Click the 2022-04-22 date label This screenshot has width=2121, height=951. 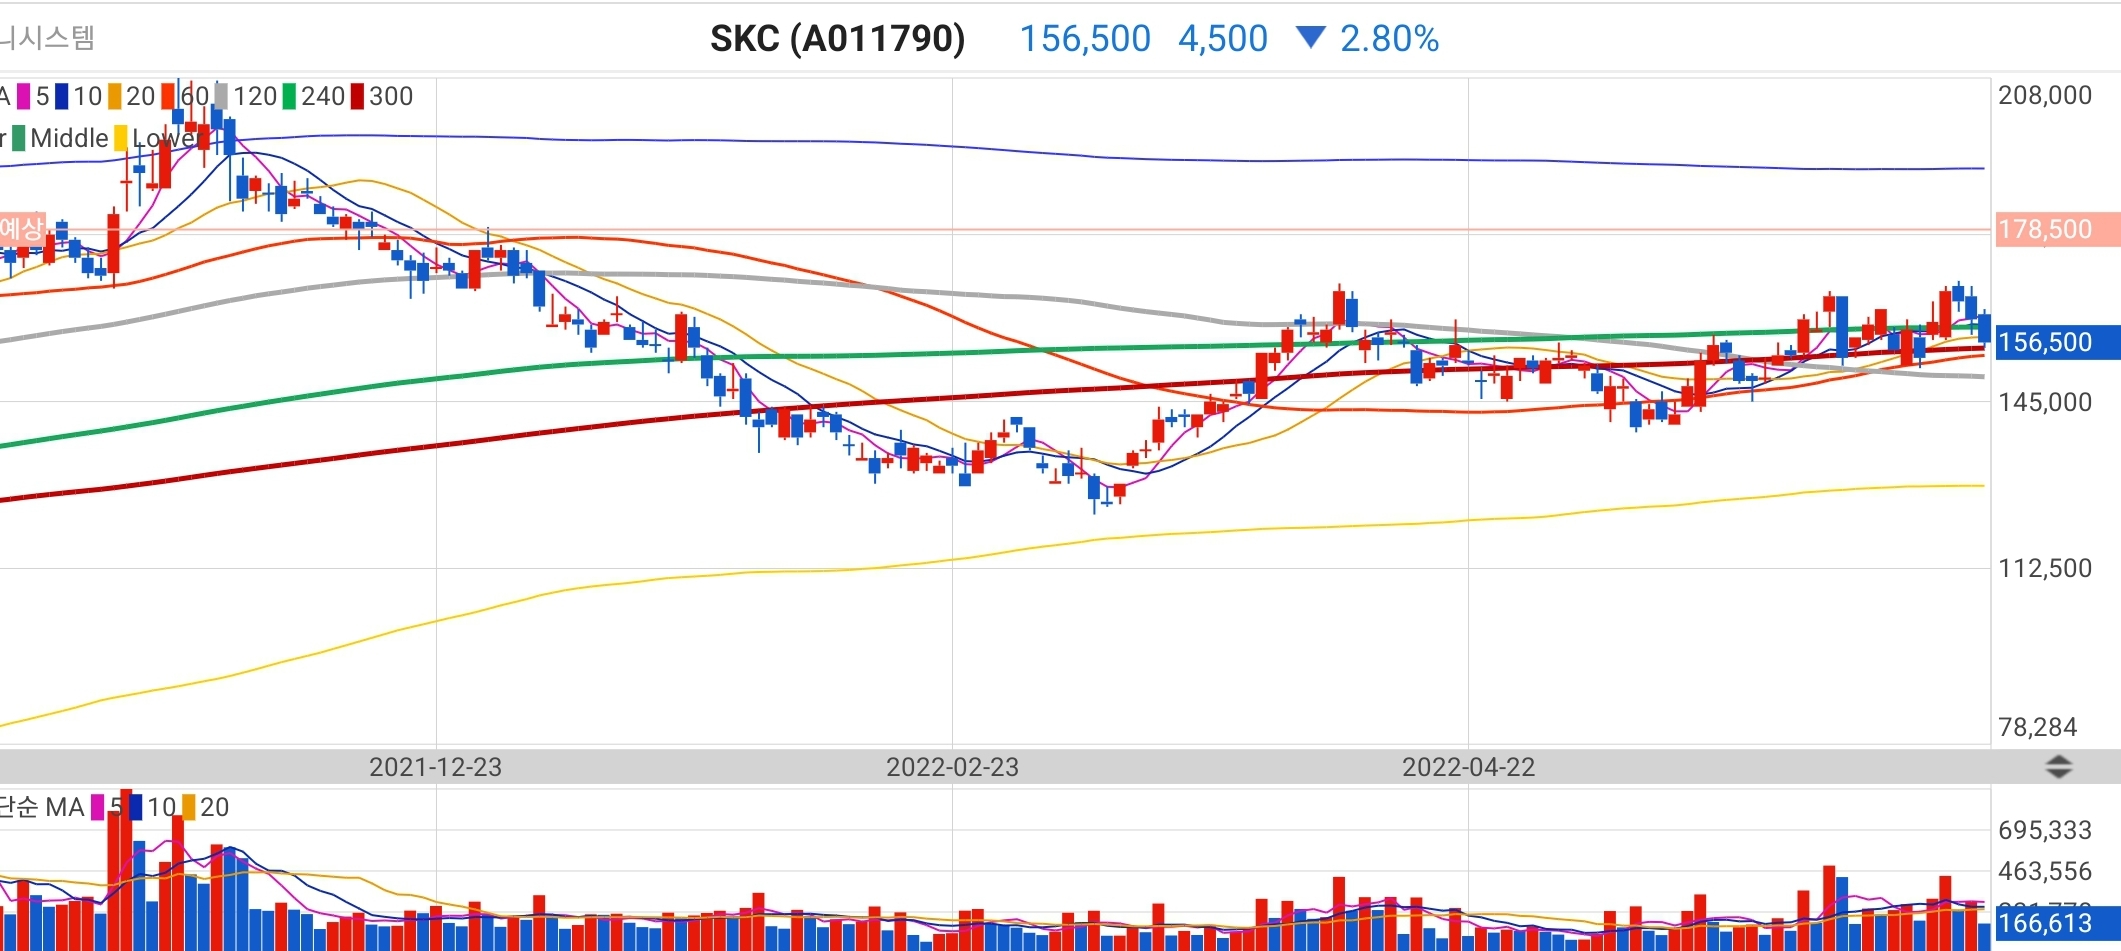click(x=1468, y=767)
